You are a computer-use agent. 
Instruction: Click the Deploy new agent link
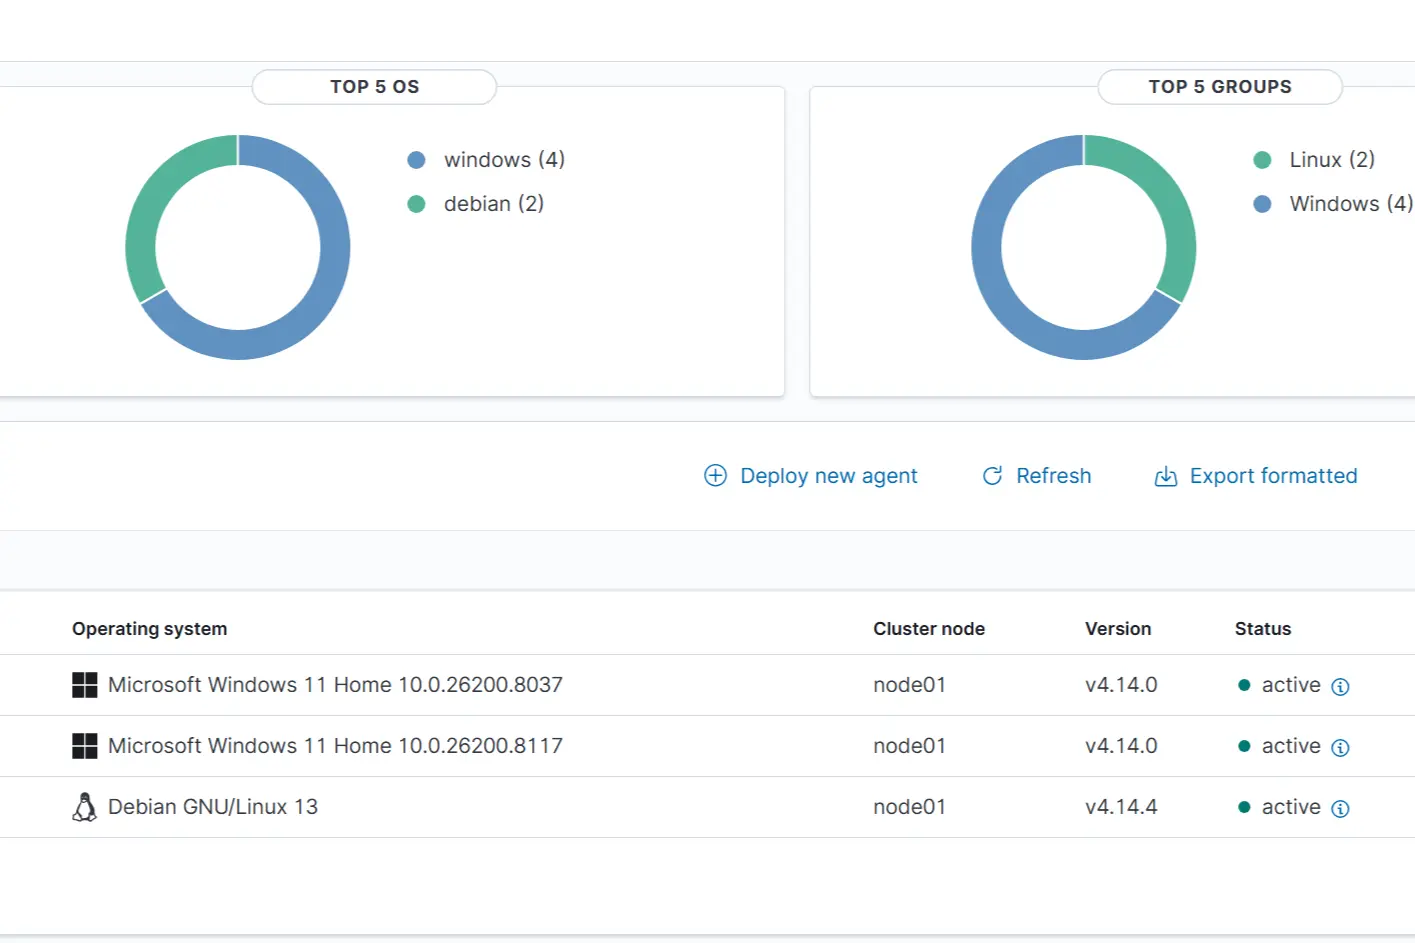(x=828, y=476)
